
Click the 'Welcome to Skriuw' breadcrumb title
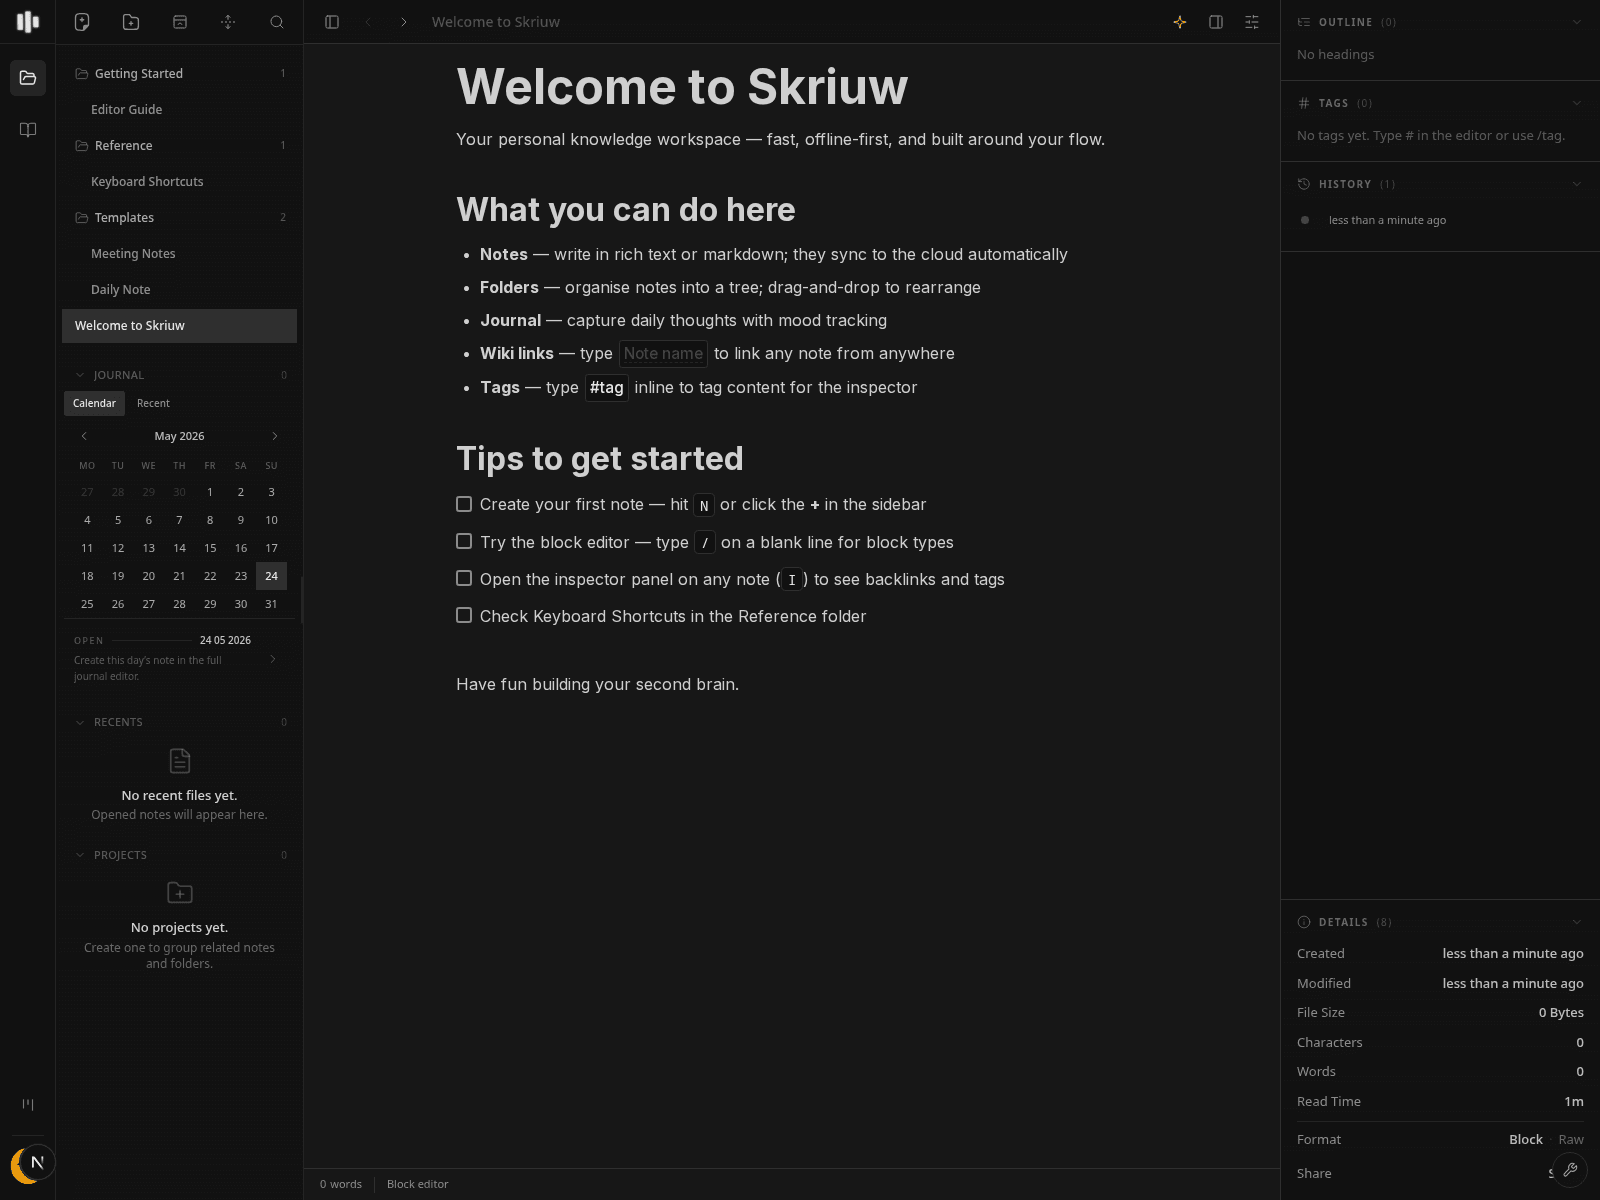point(495,22)
